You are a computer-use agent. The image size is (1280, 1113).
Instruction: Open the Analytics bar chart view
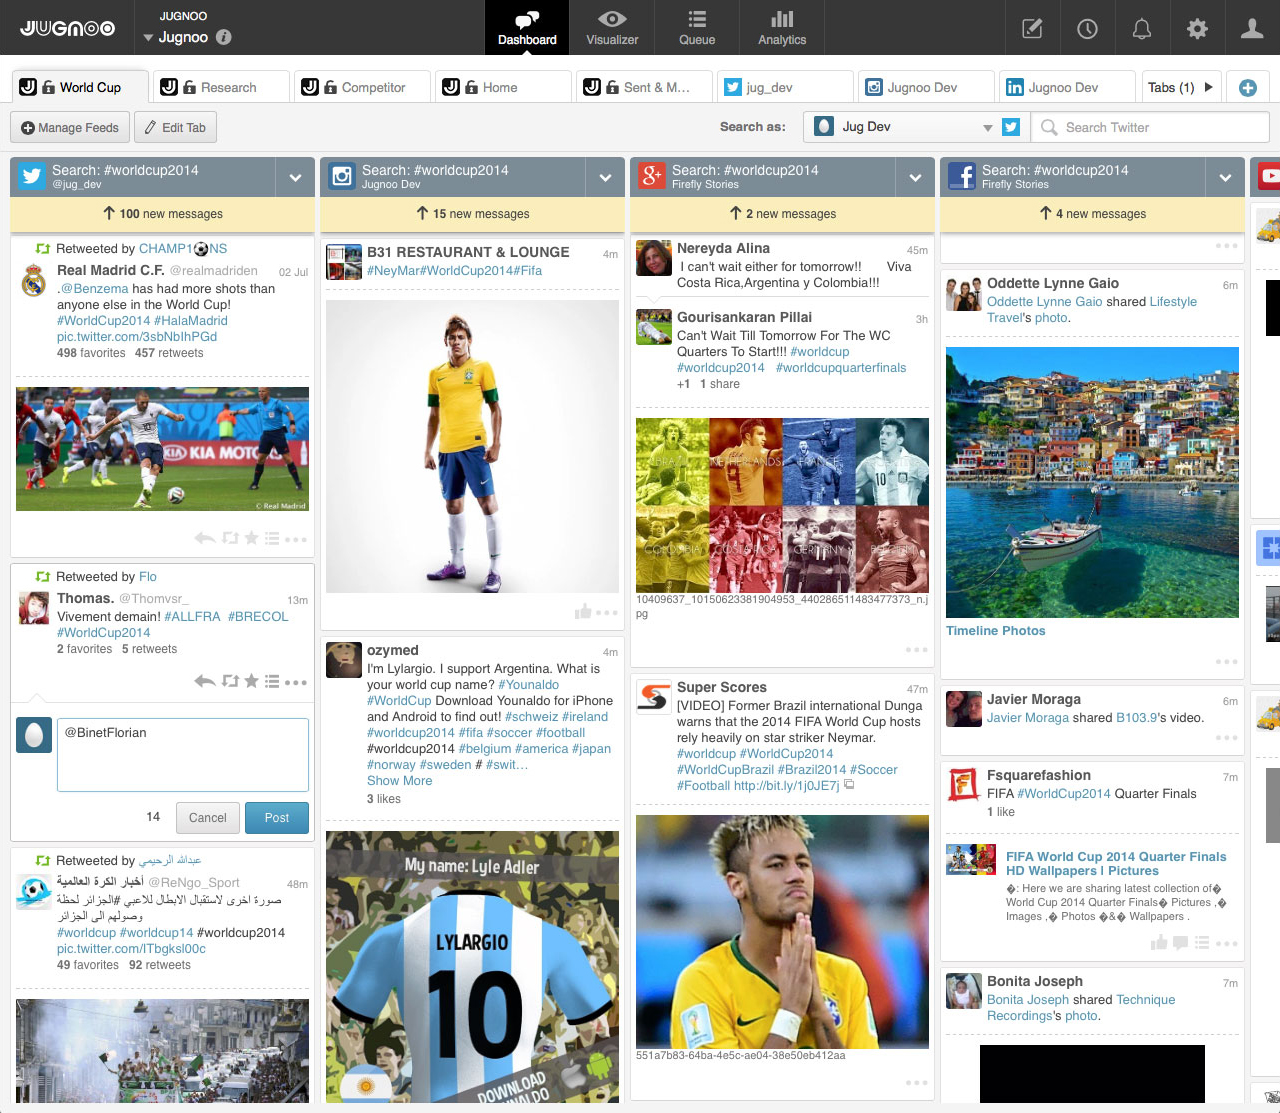tap(782, 27)
